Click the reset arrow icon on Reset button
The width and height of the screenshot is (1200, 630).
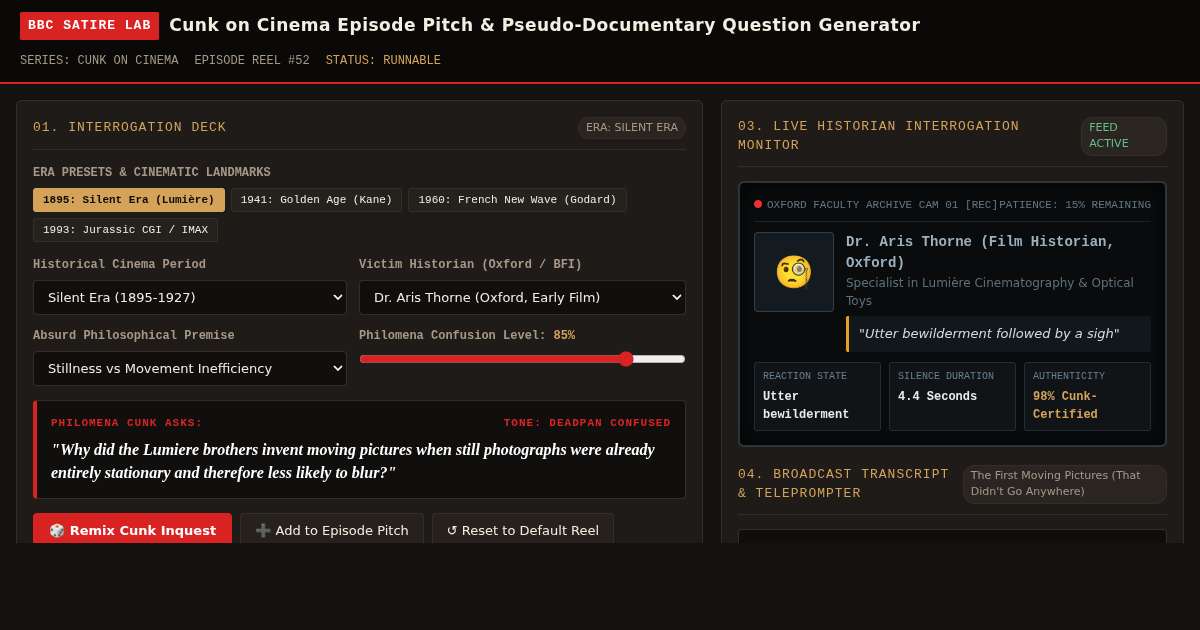(452, 530)
